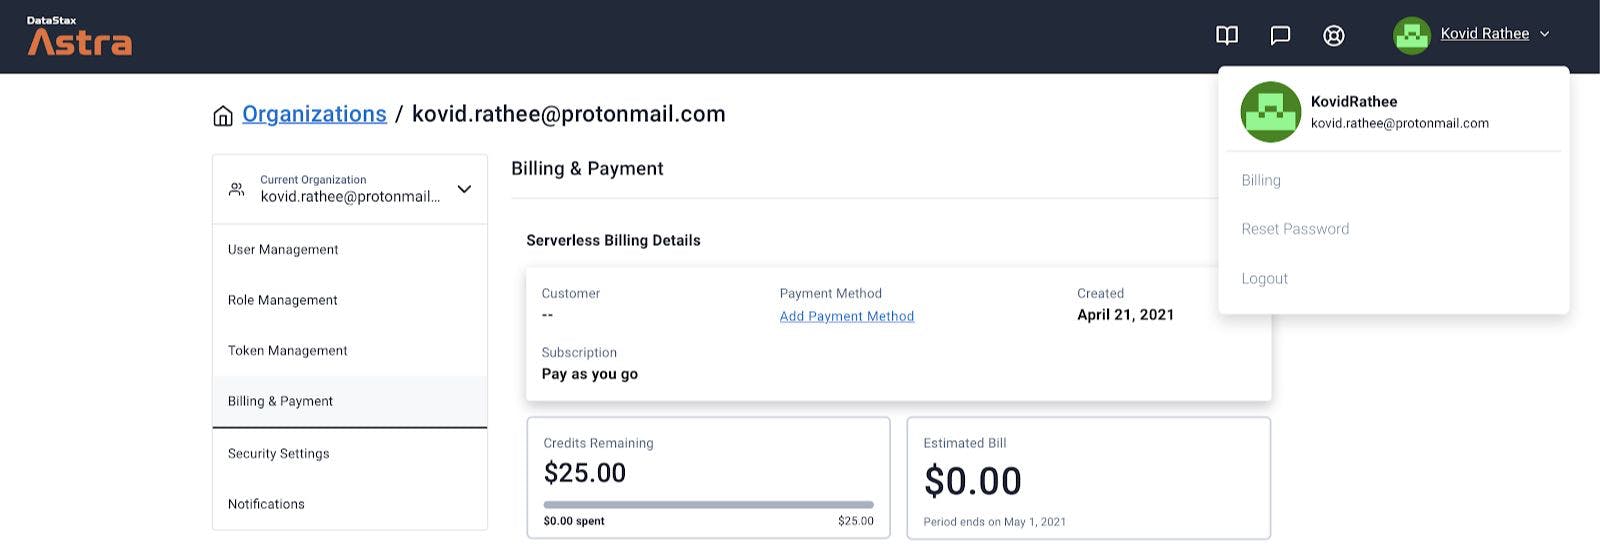Click the organization people icon
Image resolution: width=1600 pixels, height=553 pixels.
[x=237, y=189]
